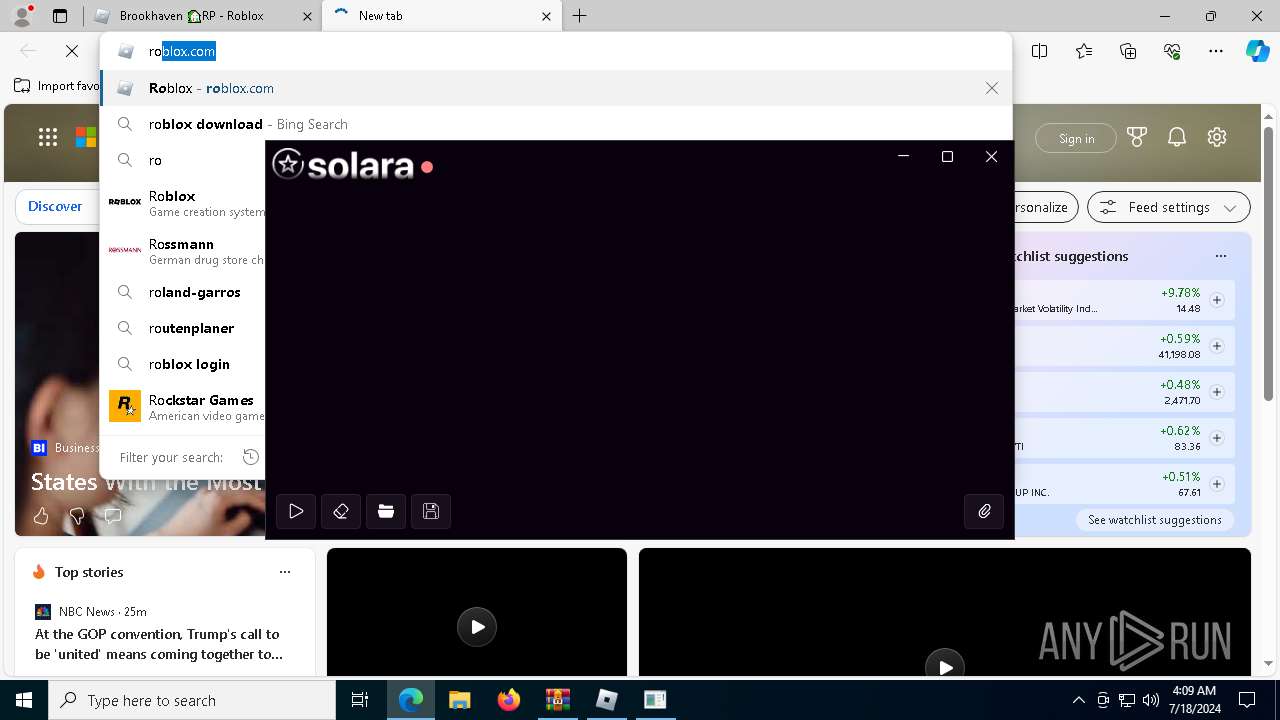Add the +0.48% stock to watchlist
Image resolution: width=1280 pixels, height=720 pixels.
(x=1216, y=392)
